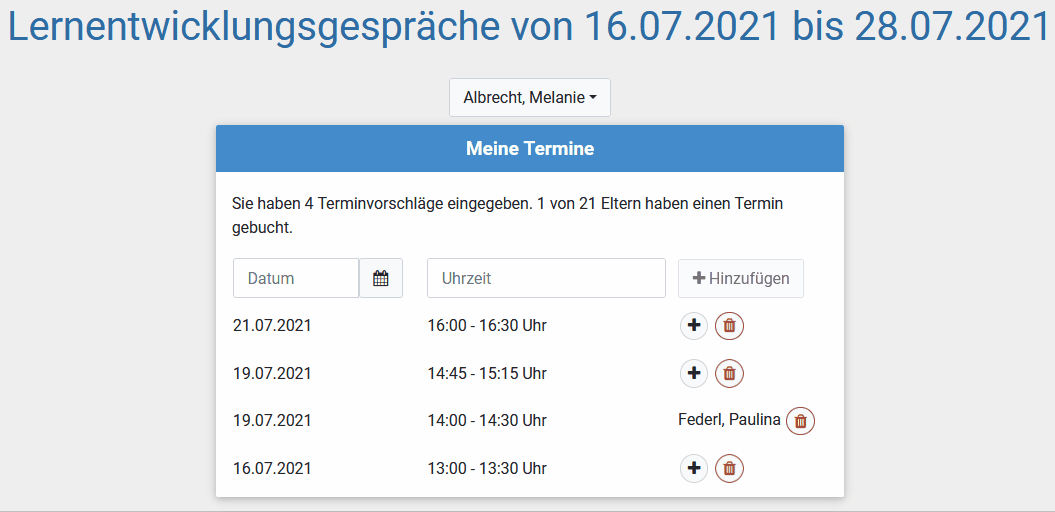
Task: Focus the Datum input field
Action: coord(296,278)
